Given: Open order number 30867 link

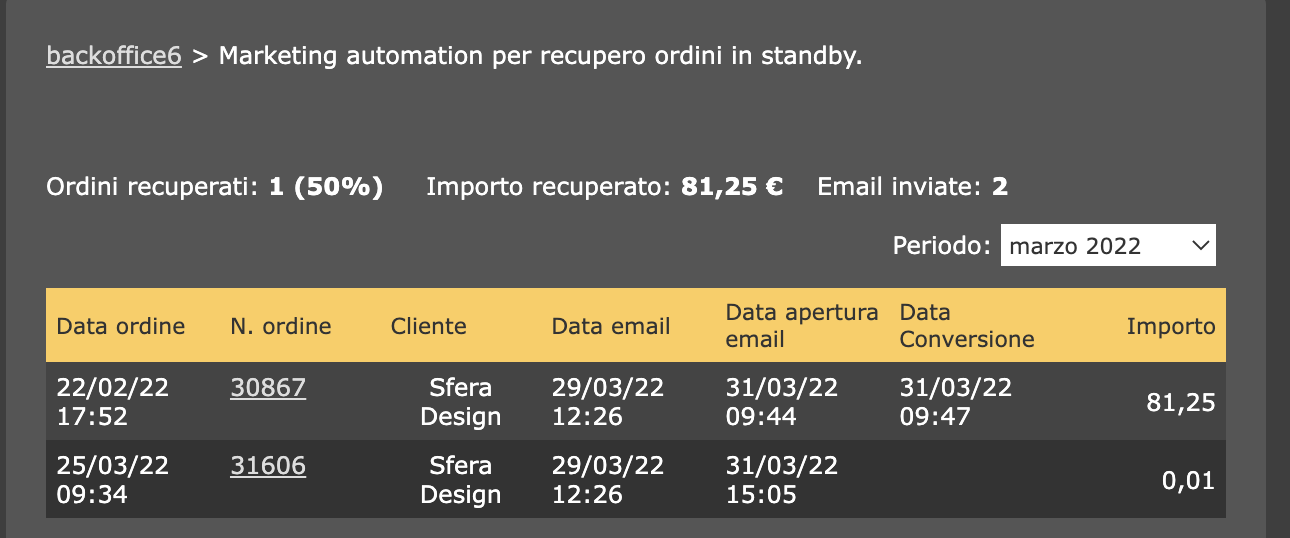Looking at the screenshot, I should pos(268,388).
